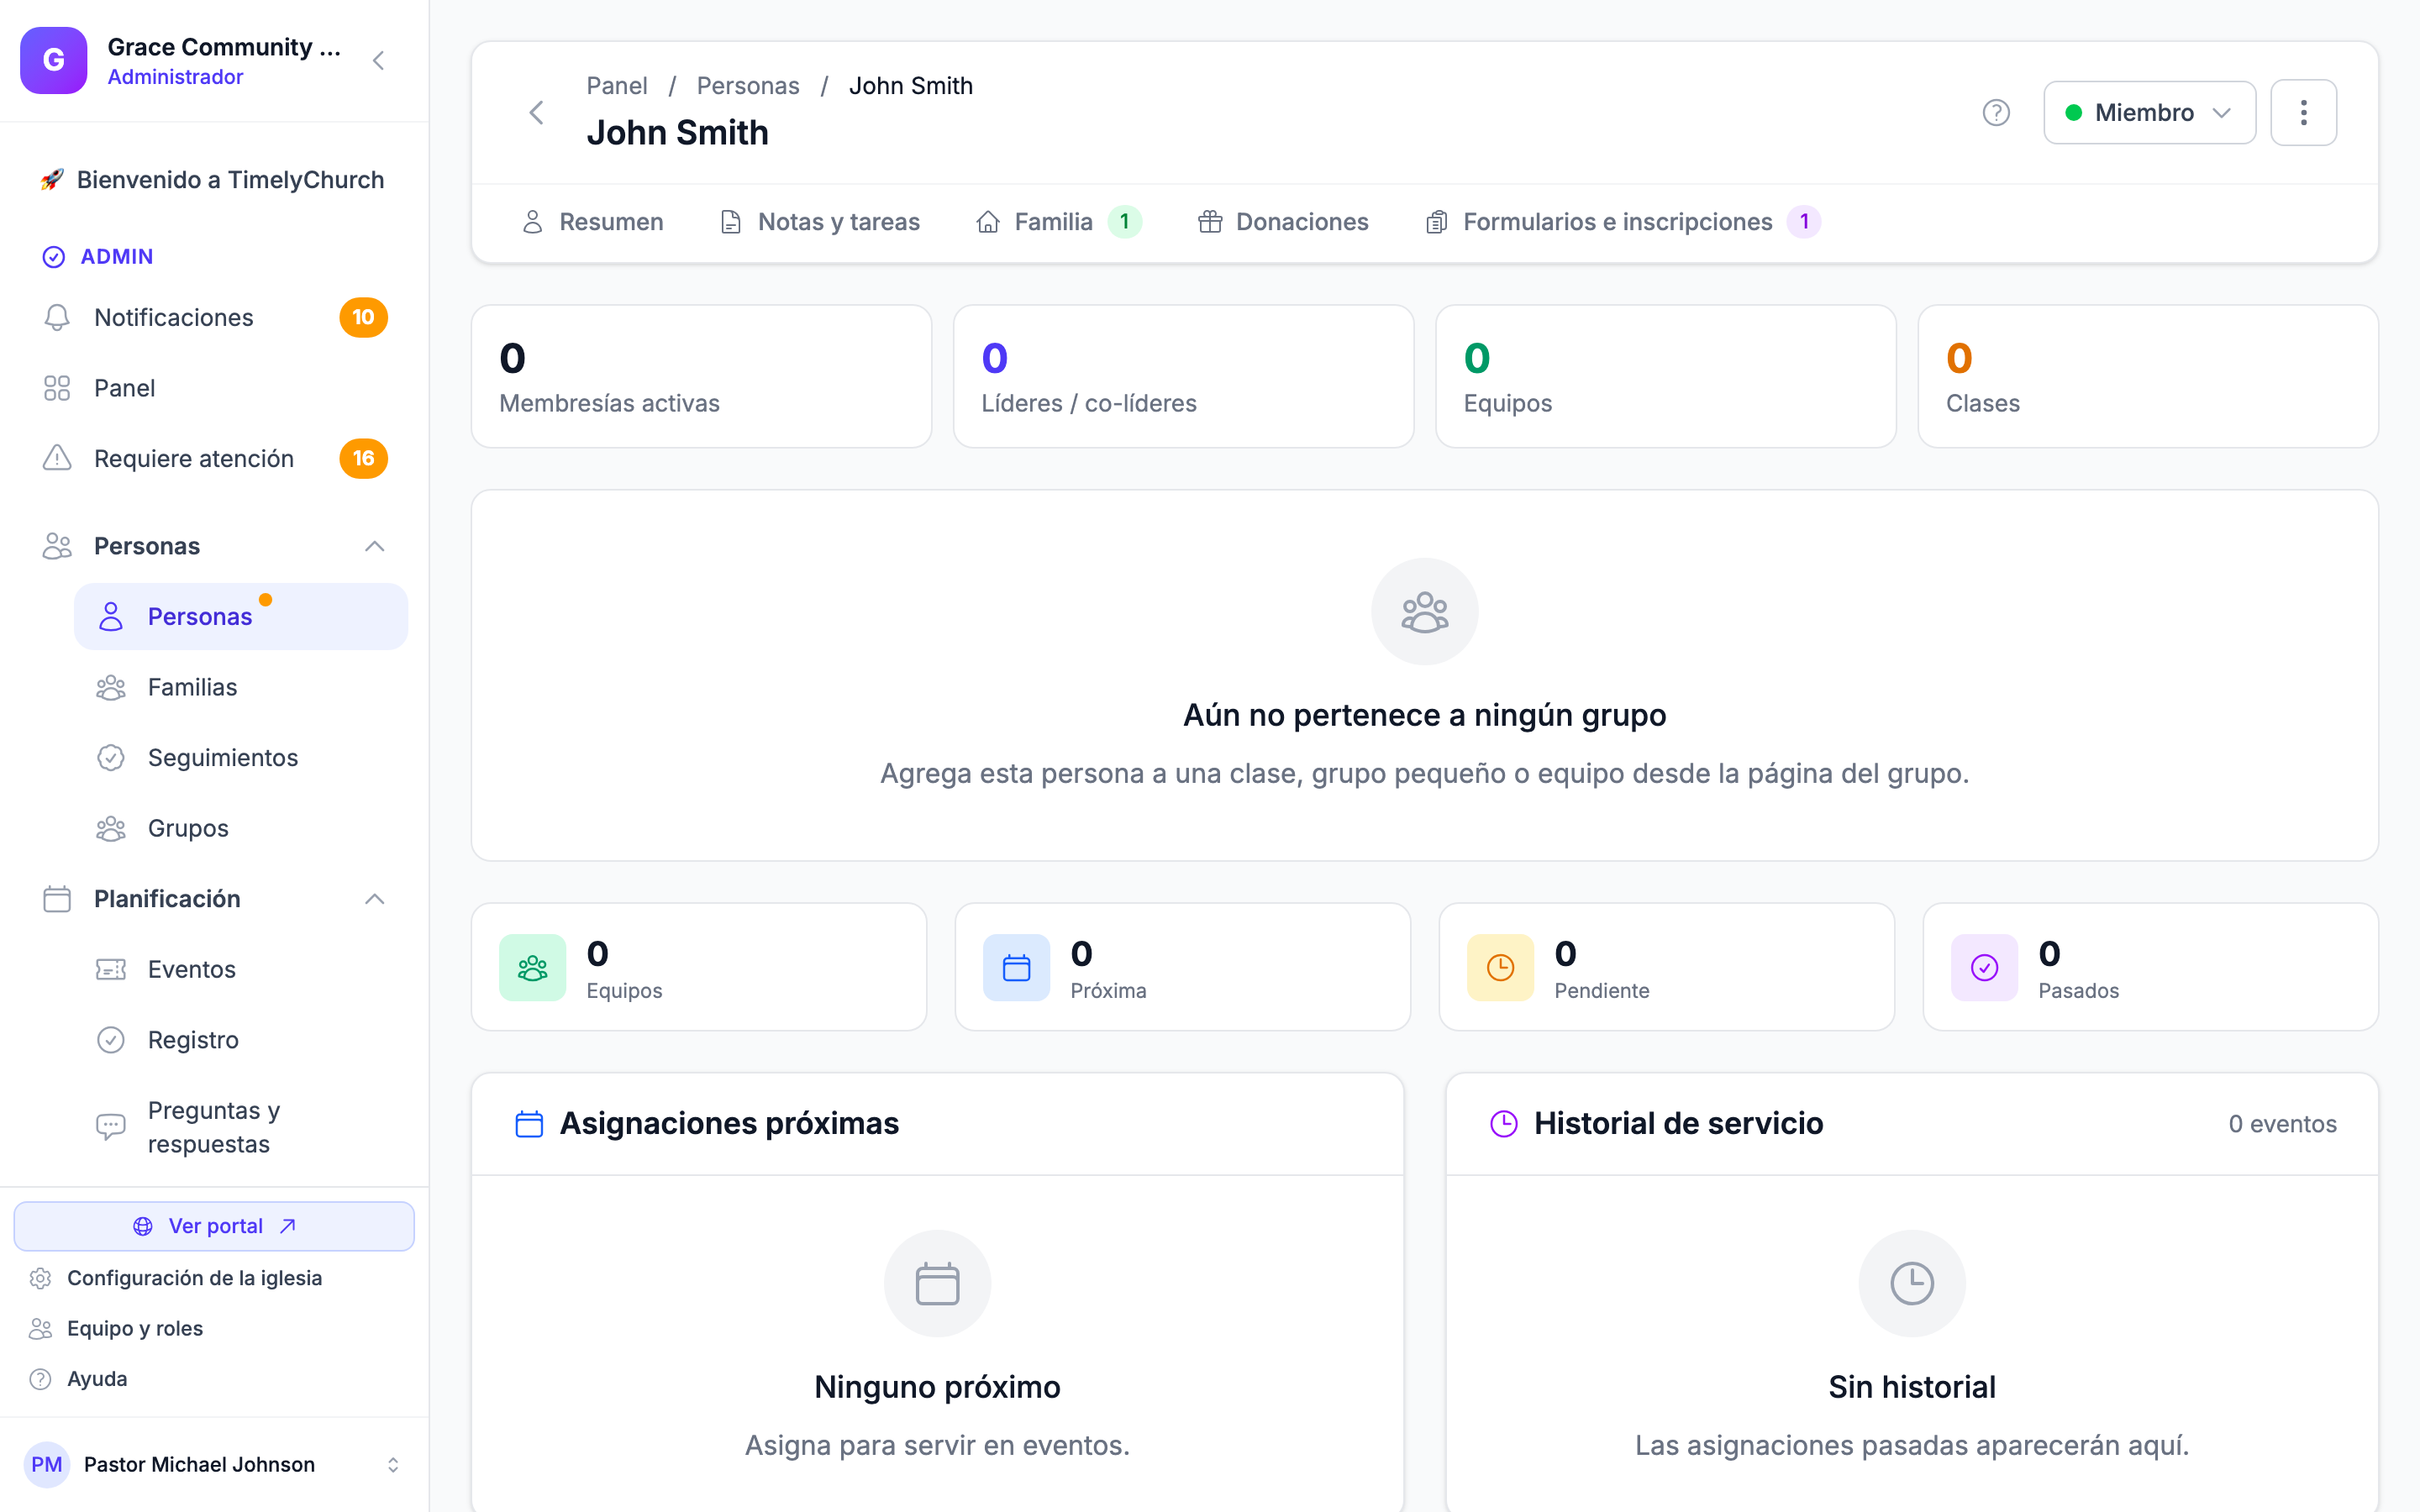This screenshot has width=2420, height=1512.
Task: Click the Requiere atención warning icon
Action: coord(57,458)
